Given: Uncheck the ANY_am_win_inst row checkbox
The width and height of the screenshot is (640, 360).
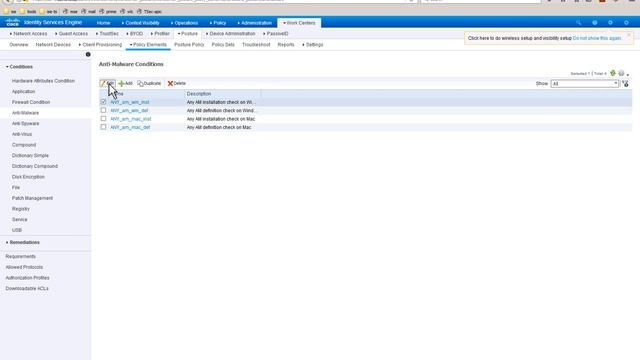Looking at the screenshot, I should (x=103, y=102).
